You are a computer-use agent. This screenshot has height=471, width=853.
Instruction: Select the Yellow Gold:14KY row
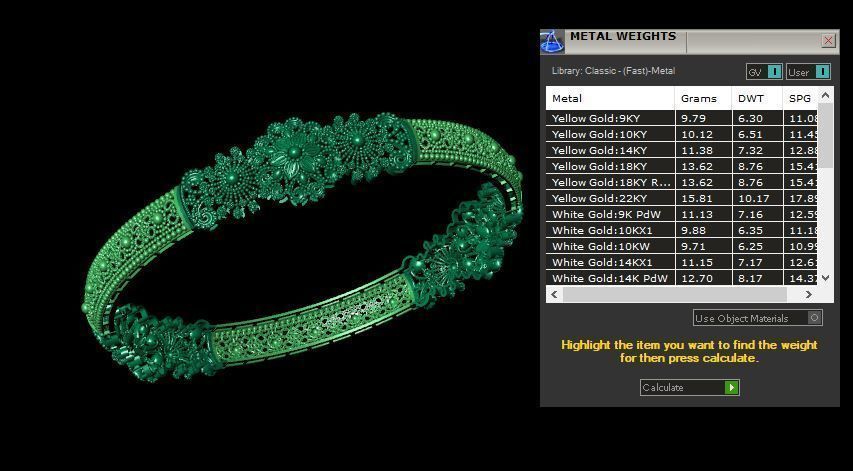coord(682,150)
